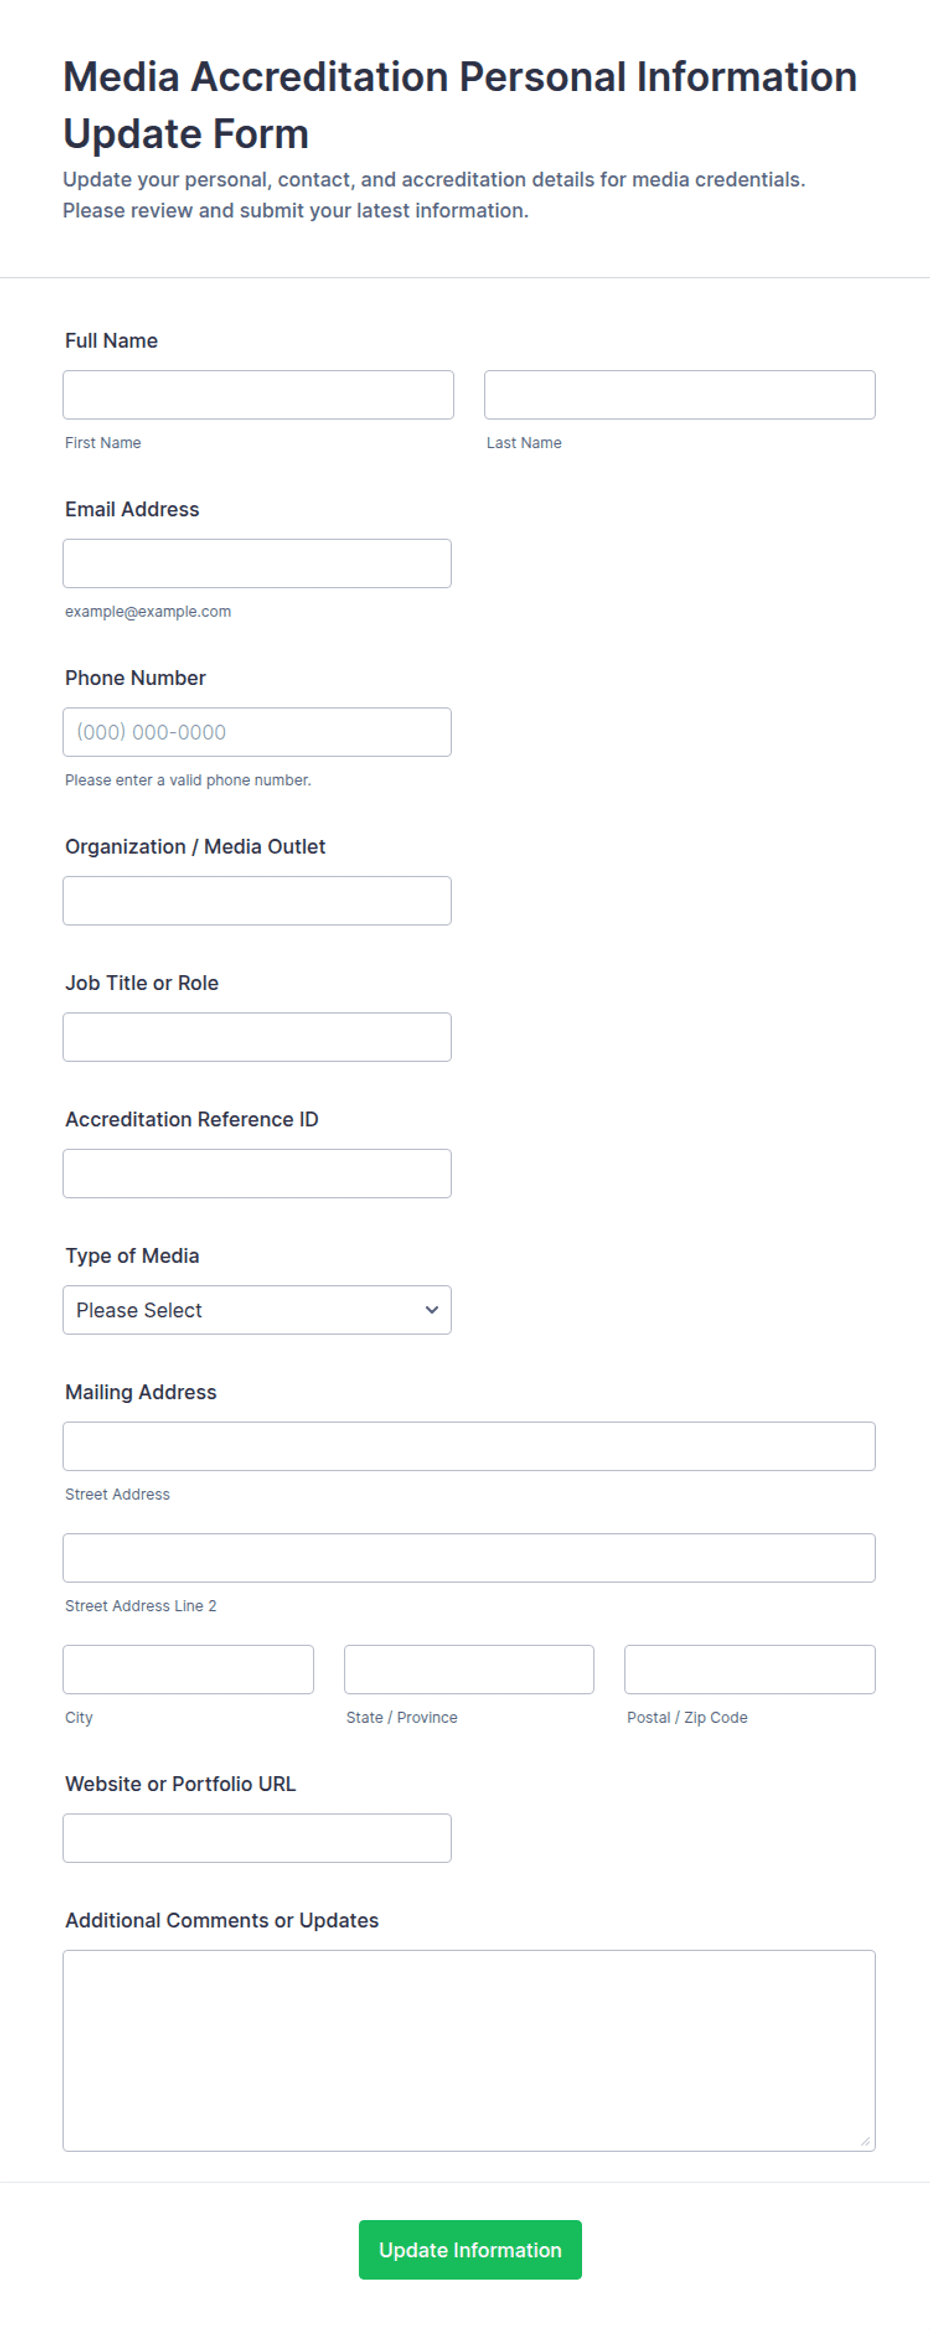This screenshot has height=2329, width=930.
Task: Submit with the Update Information button
Action: tap(470, 2250)
